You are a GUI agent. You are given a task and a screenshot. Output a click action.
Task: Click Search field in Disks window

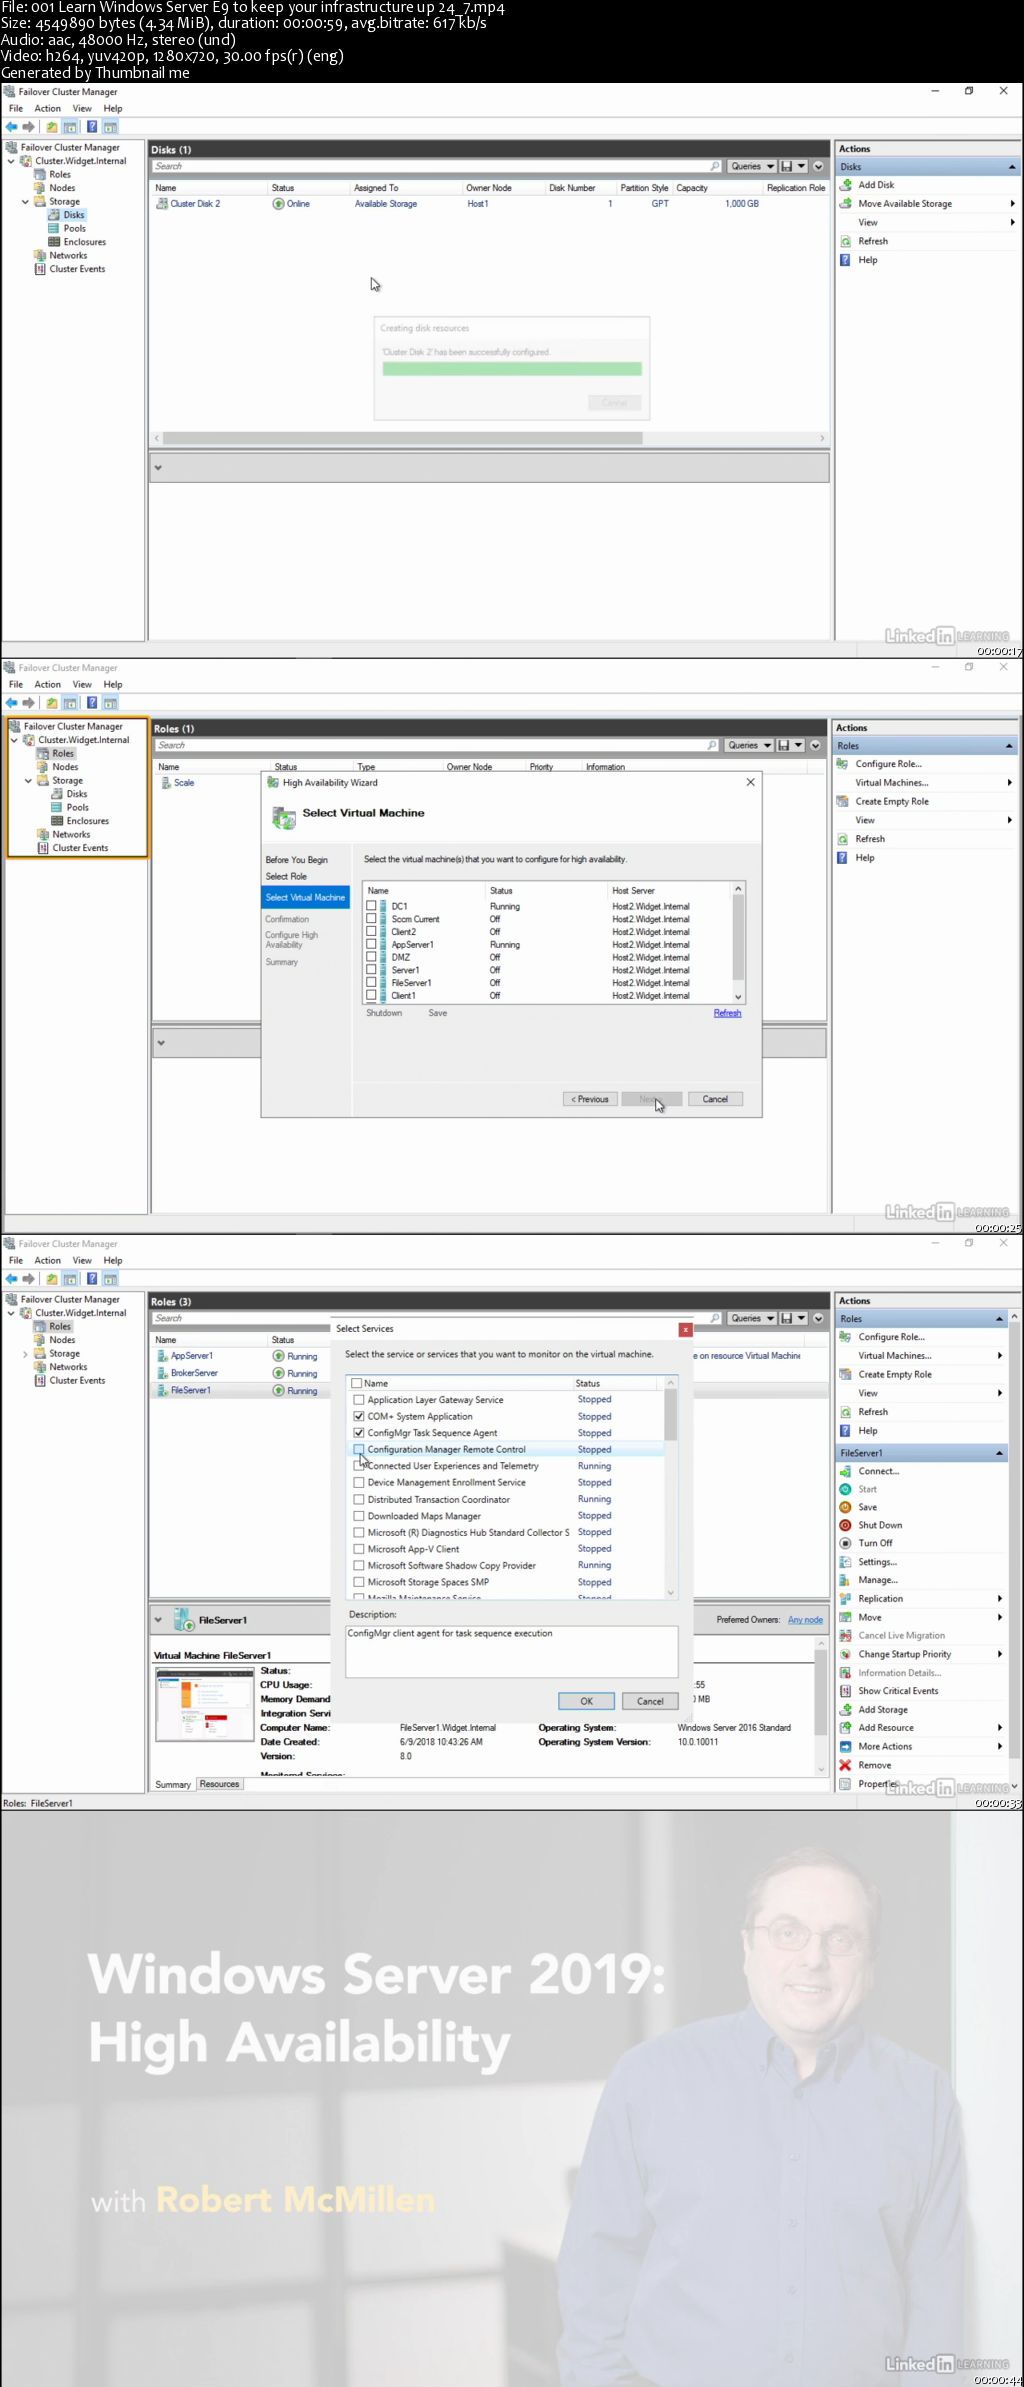pyautogui.click(x=436, y=167)
